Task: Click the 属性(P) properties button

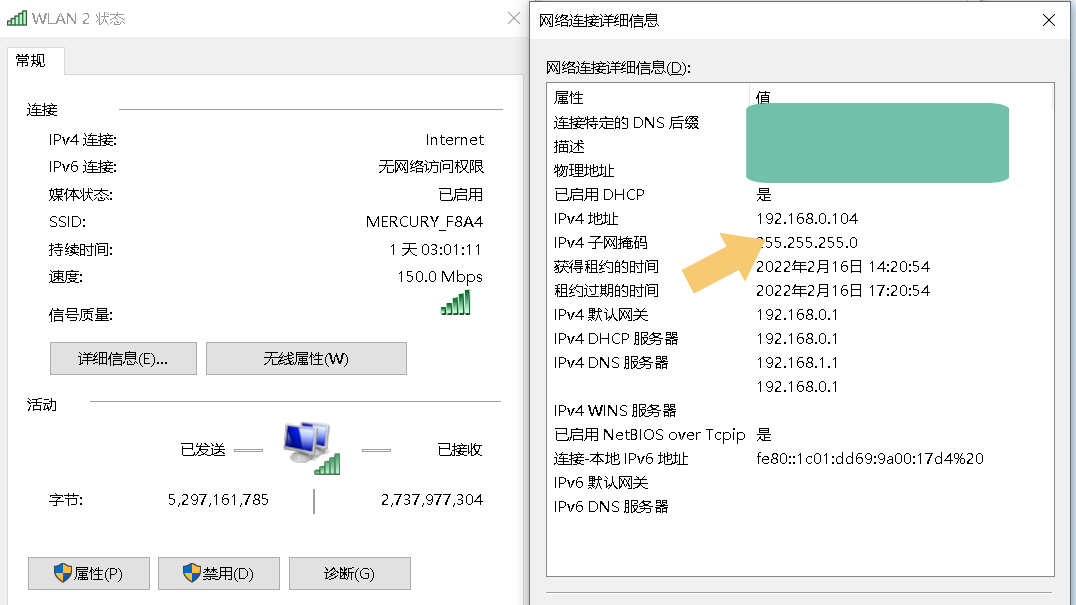Action: coord(89,573)
